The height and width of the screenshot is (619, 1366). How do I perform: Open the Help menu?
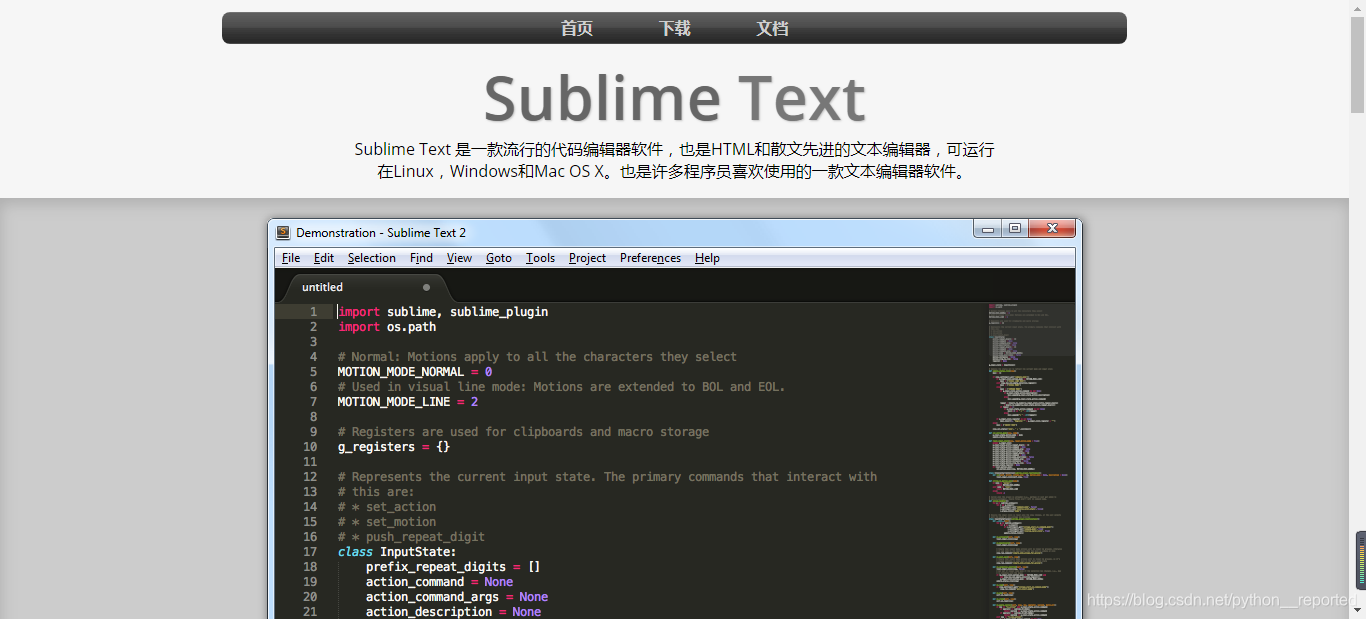[707, 258]
